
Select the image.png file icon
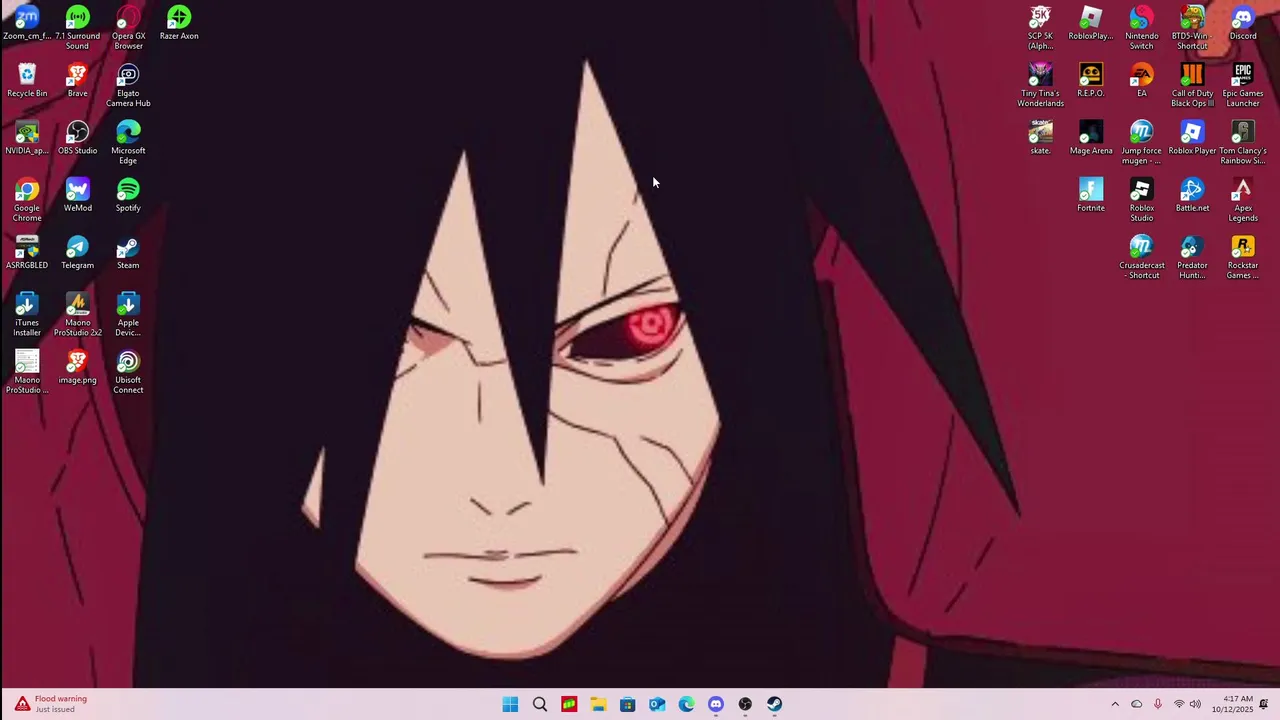(77, 368)
